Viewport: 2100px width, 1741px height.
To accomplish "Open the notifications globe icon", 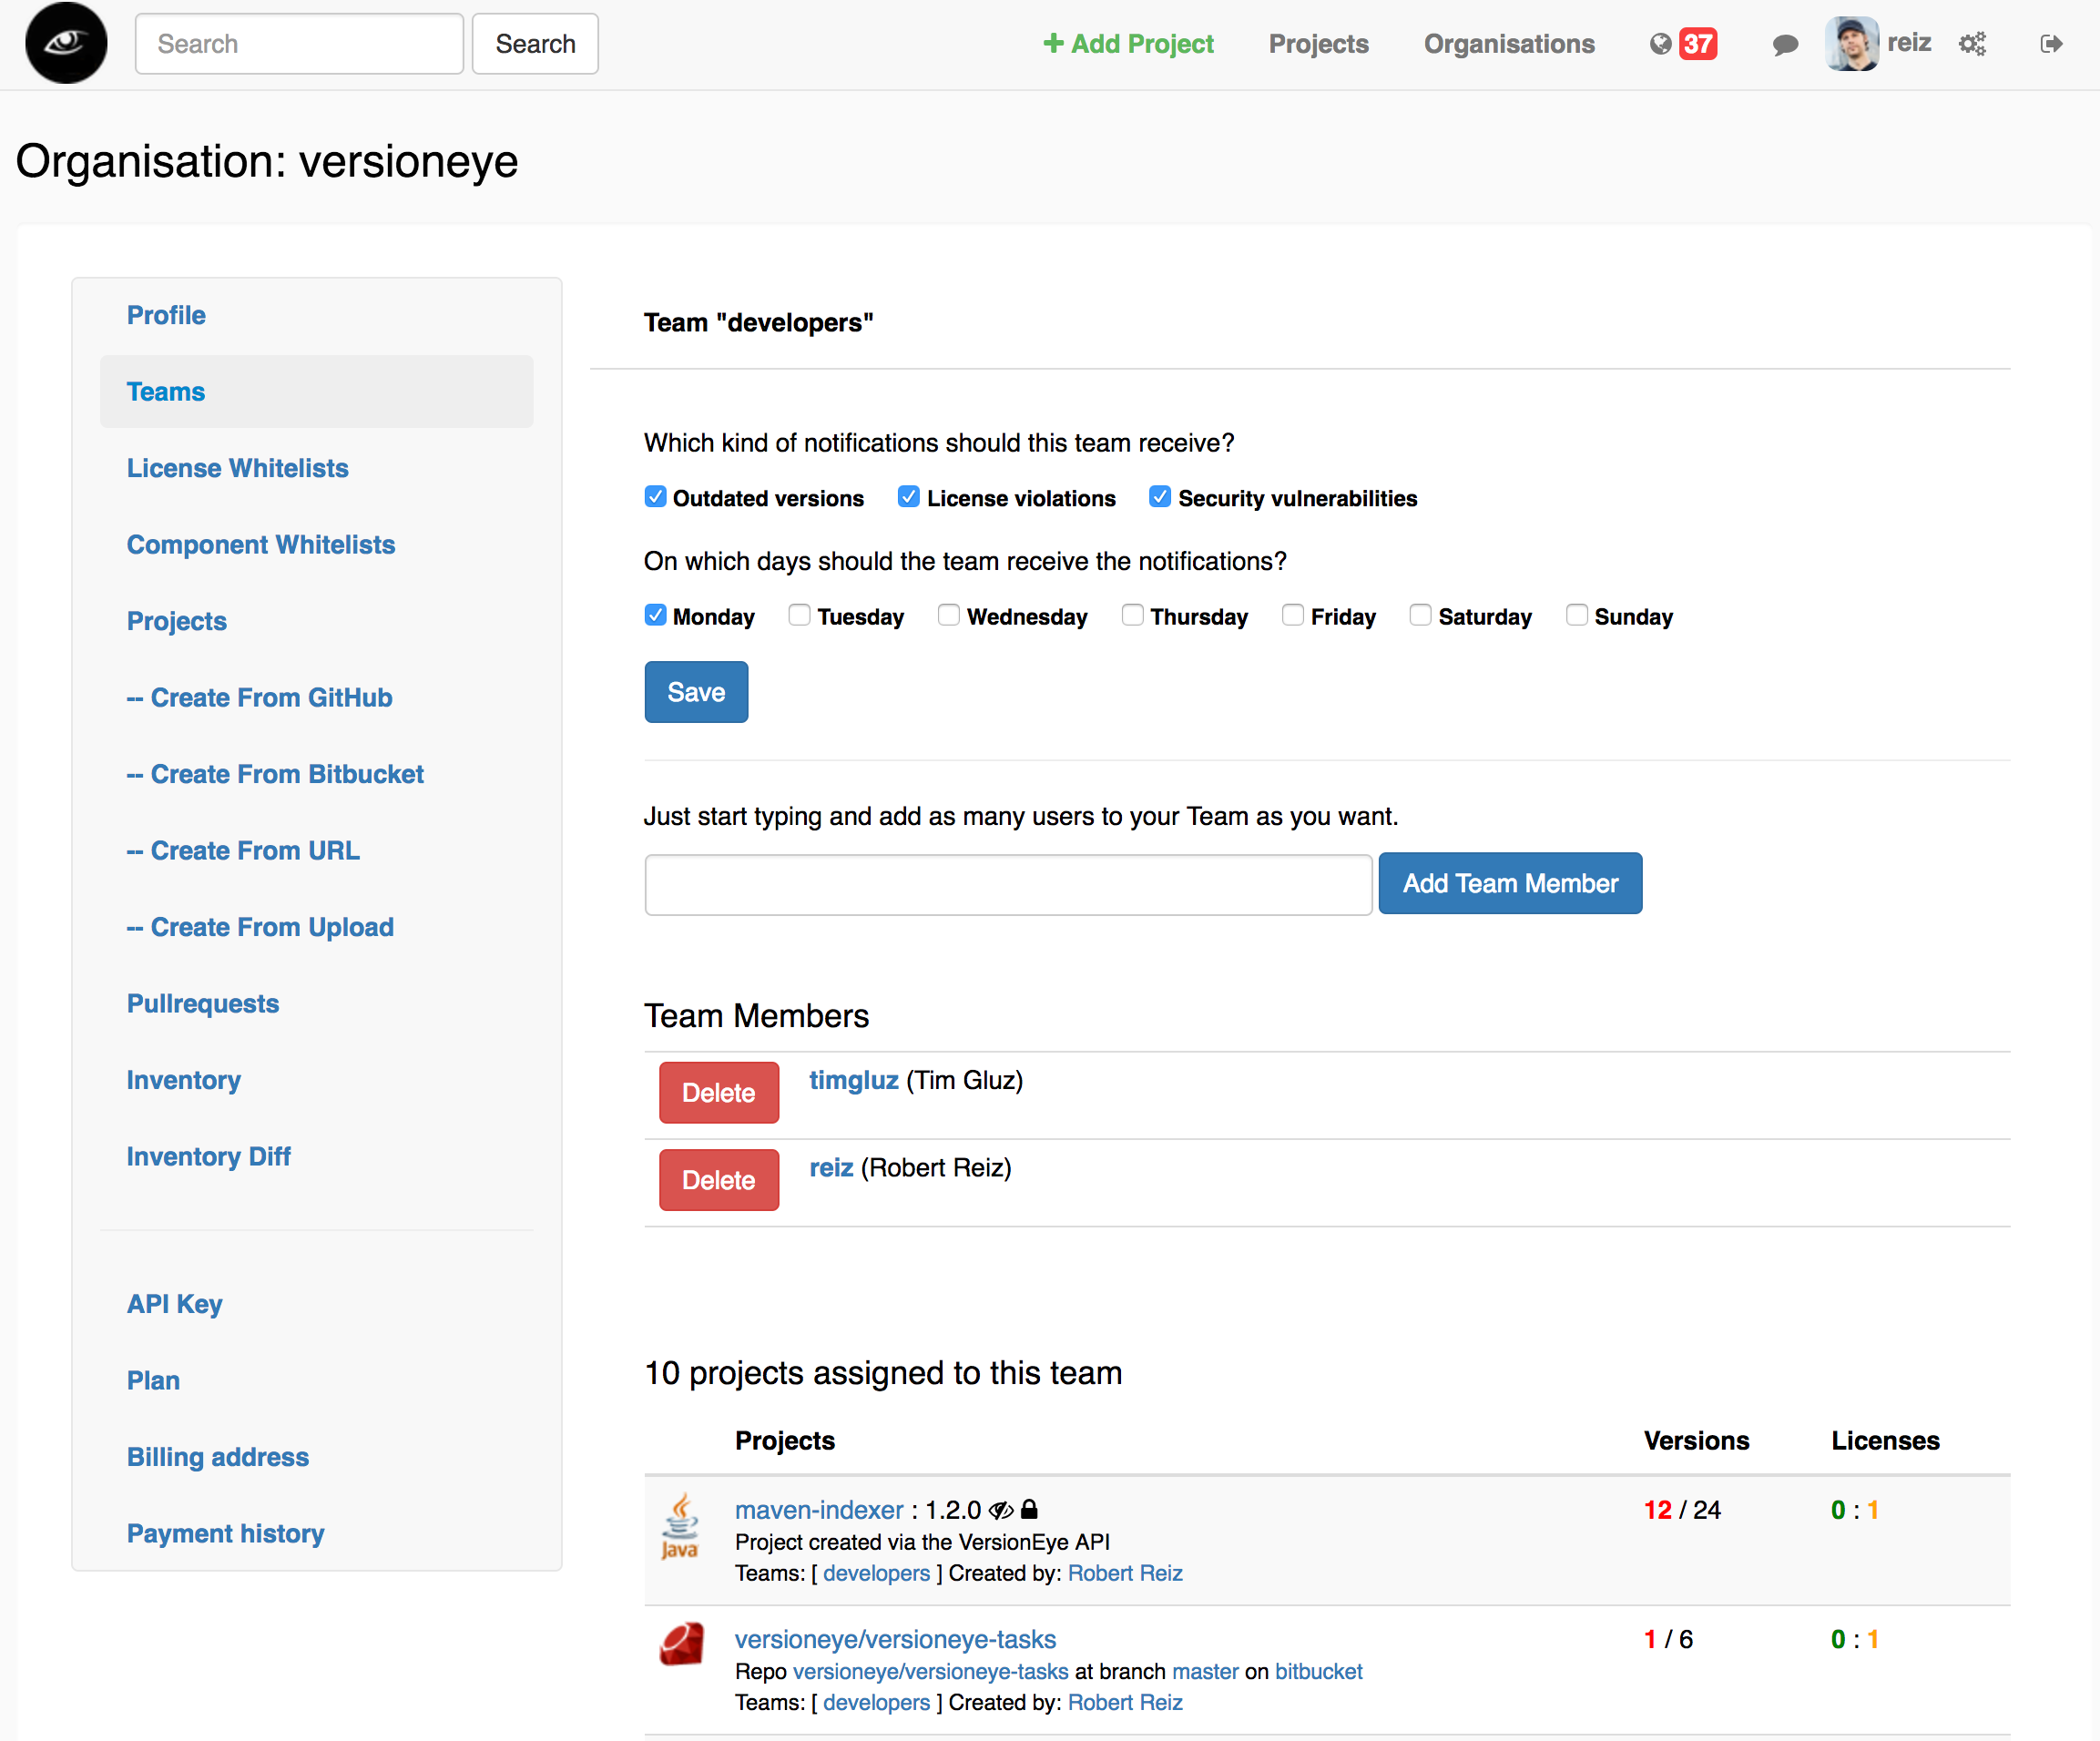I will click(x=1660, y=44).
